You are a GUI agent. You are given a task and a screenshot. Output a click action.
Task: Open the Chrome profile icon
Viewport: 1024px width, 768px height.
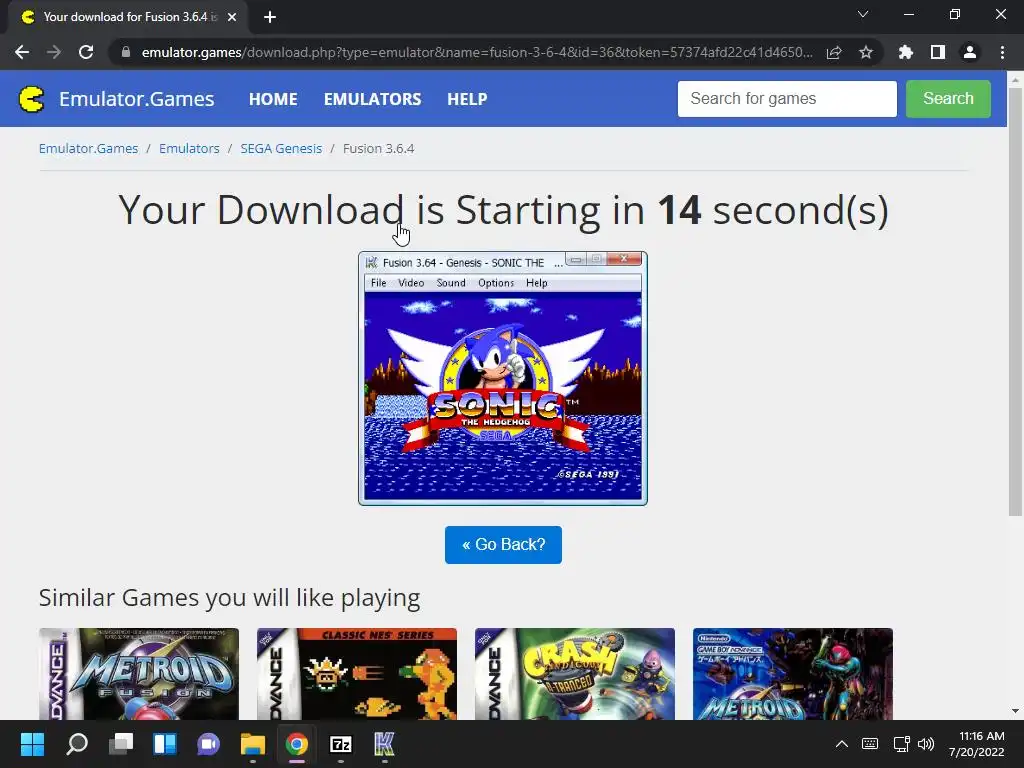pos(970,52)
